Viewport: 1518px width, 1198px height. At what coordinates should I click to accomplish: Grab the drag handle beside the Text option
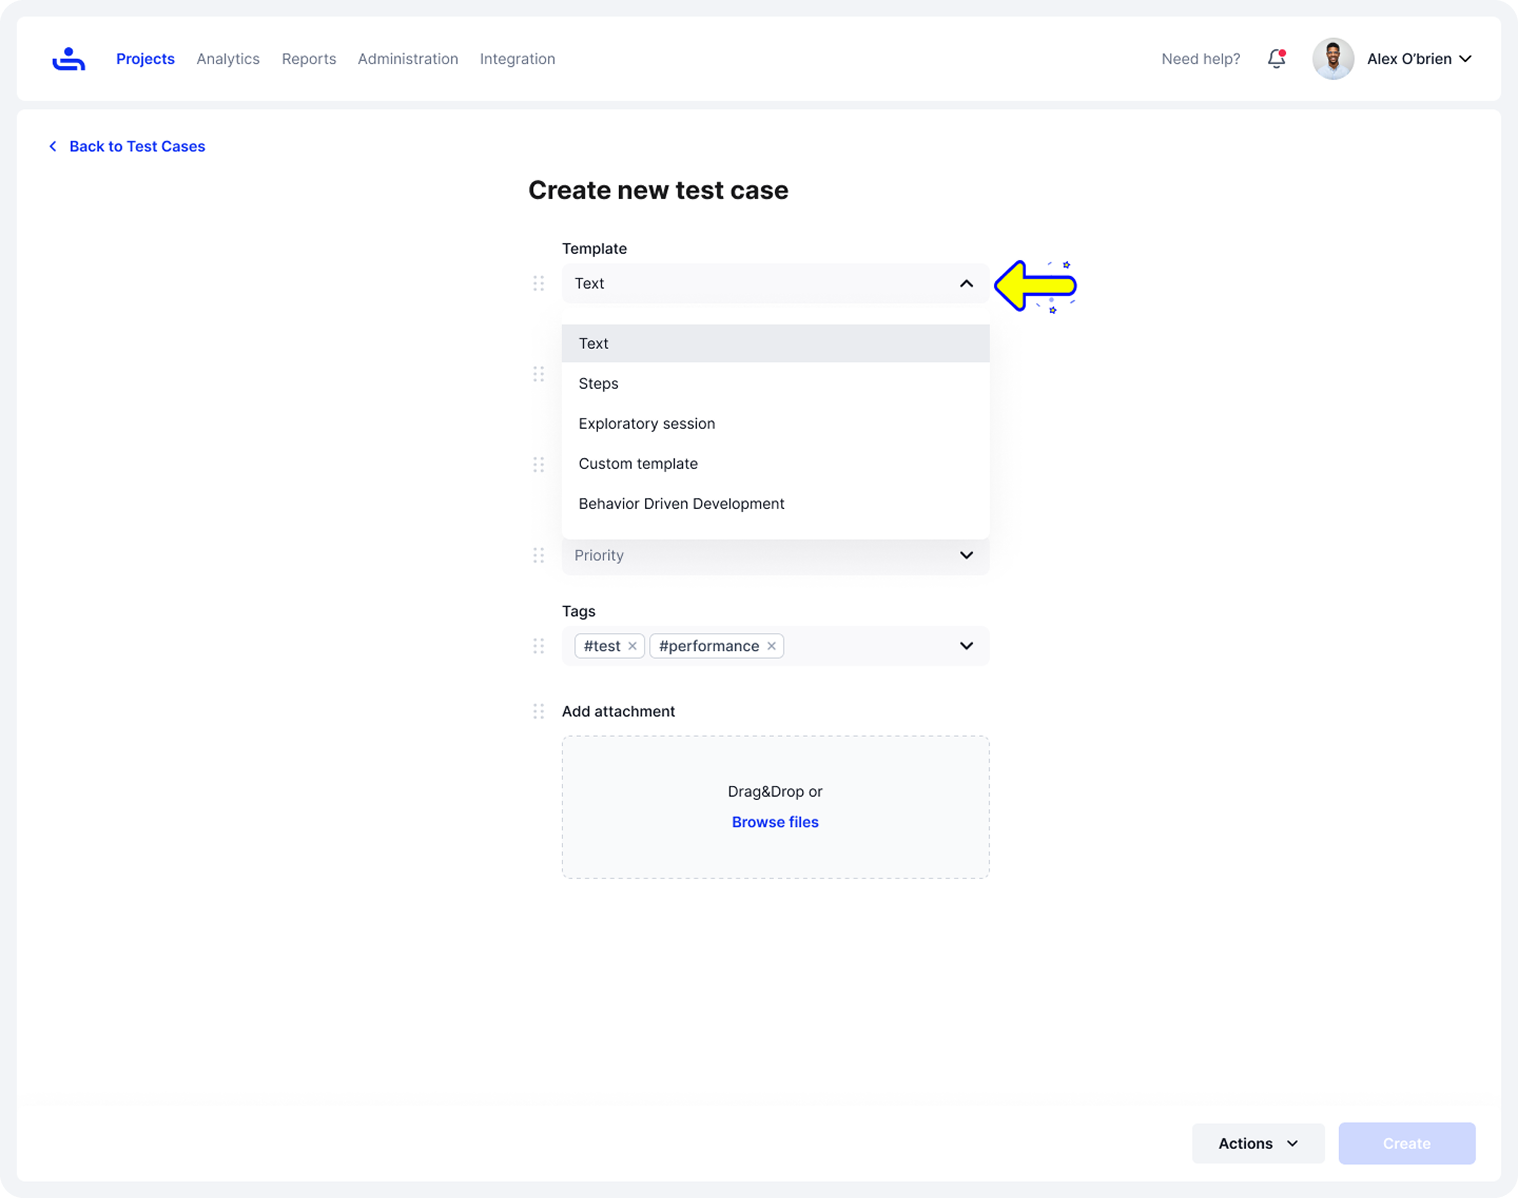[x=539, y=374]
